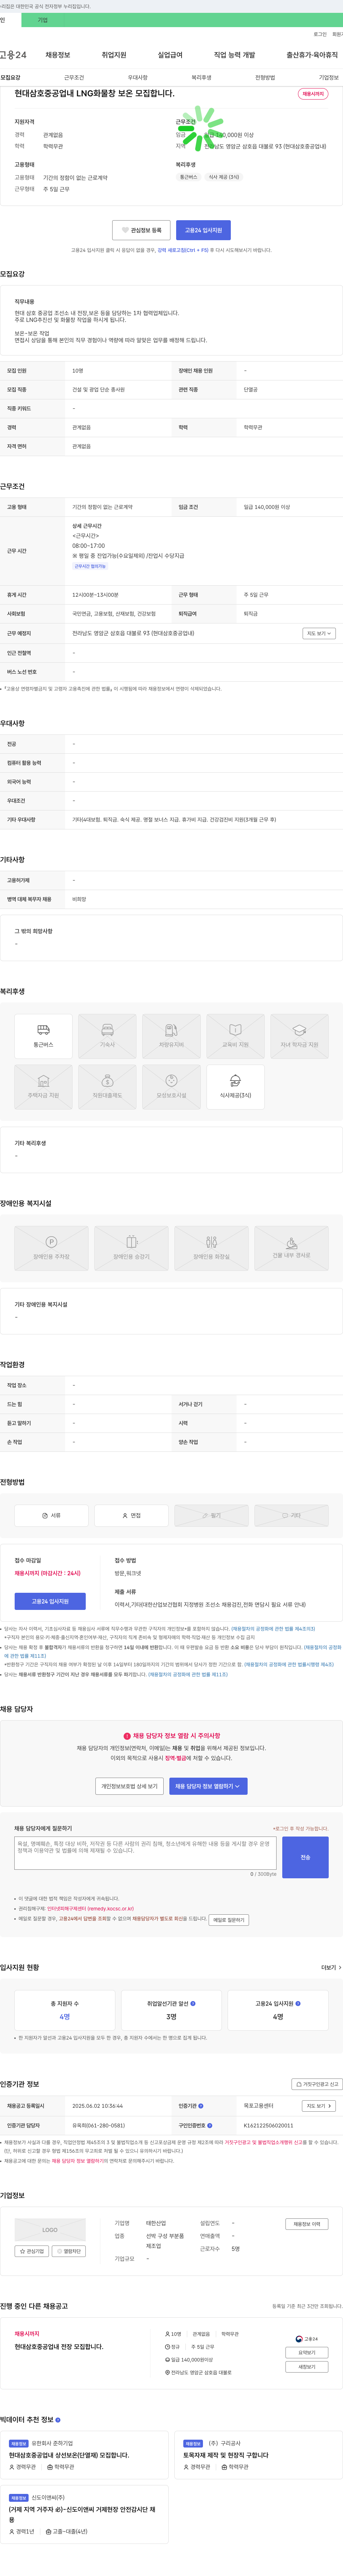Viewport: 343px width, 2576px height.
Task: Click the 관심정보 등록 heart button
Action: pos(141,230)
